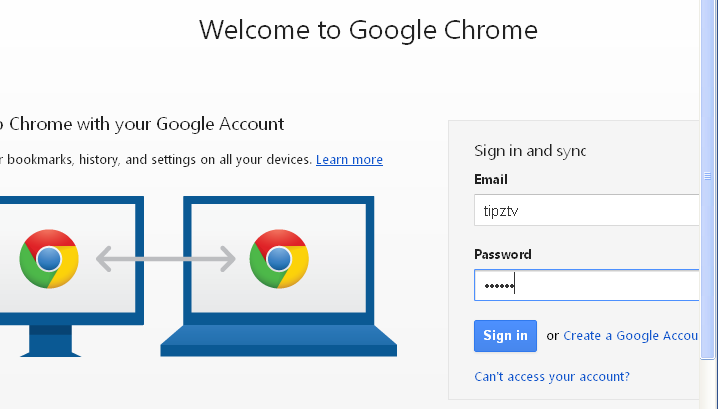Click the grip lines on the scrollbar
Screen dimensions: 718x409
click(x=707, y=176)
